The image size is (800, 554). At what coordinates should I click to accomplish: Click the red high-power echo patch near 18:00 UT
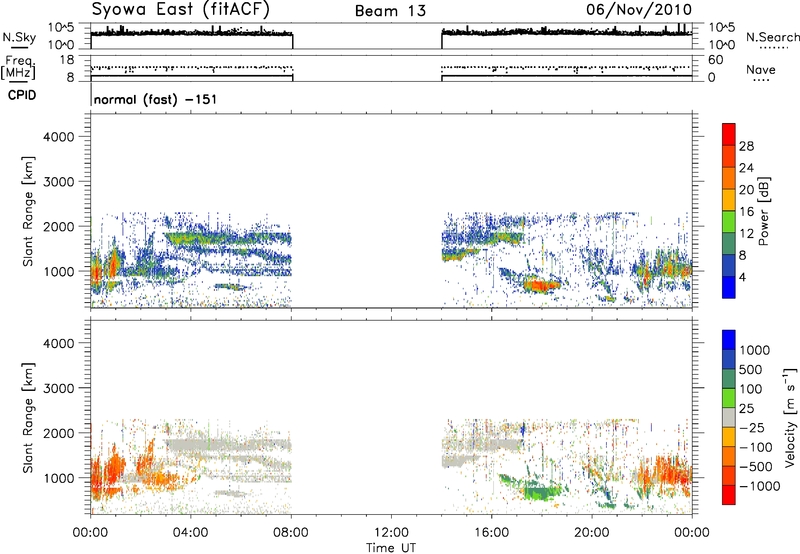coord(542,285)
